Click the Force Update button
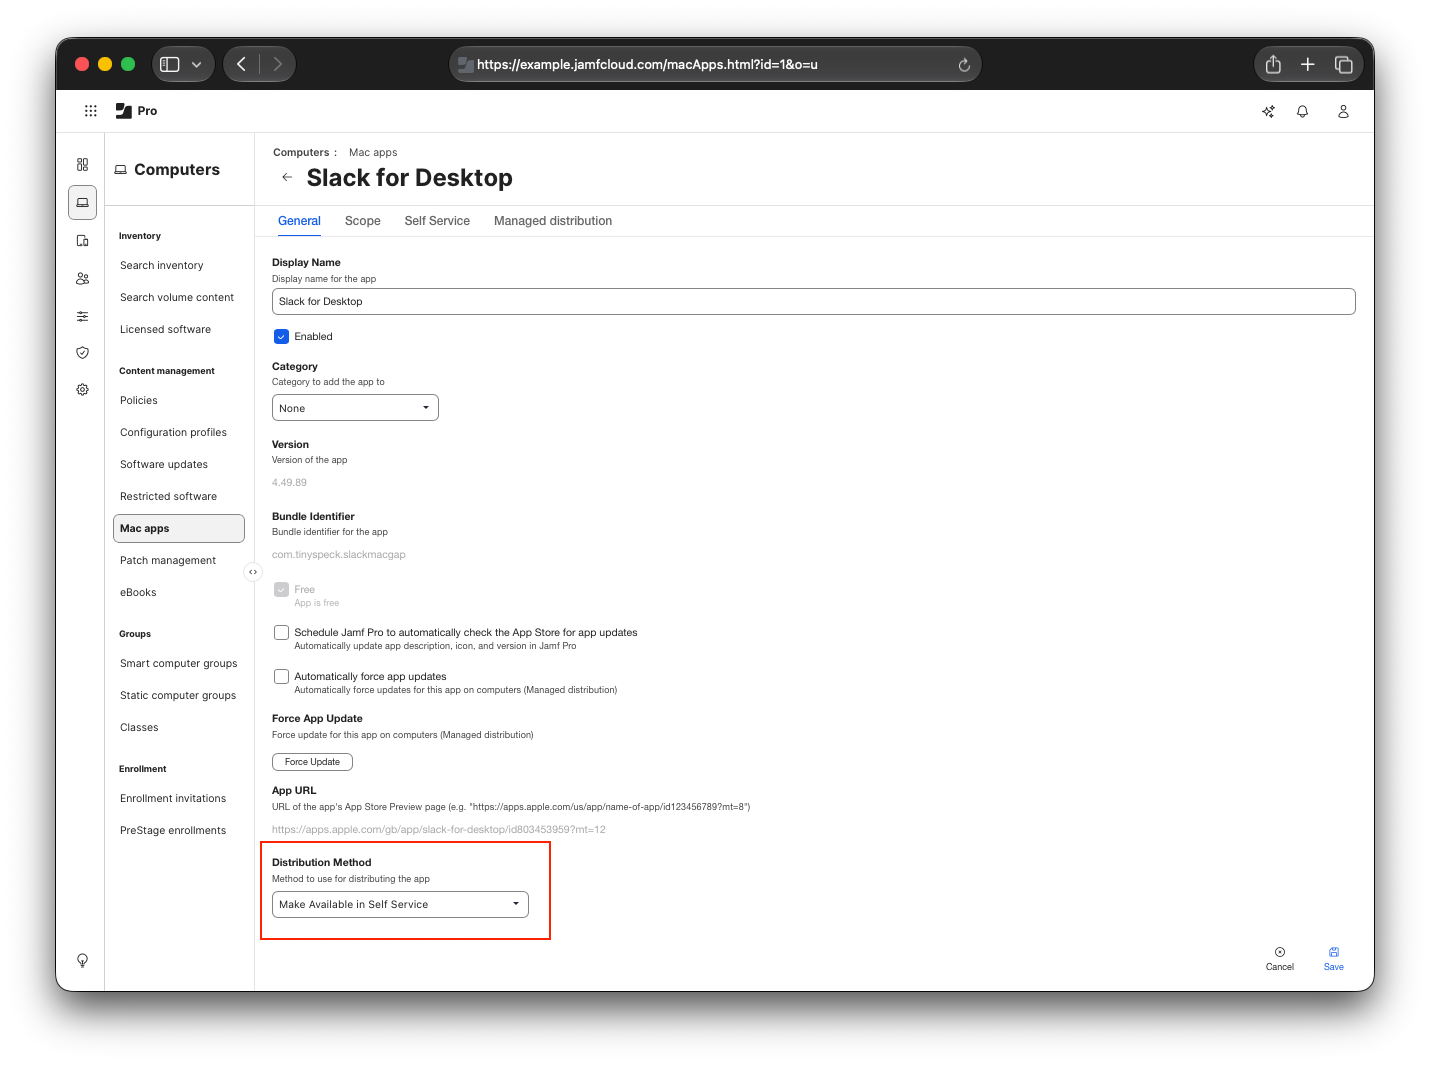This screenshot has width=1430, height=1065. pyautogui.click(x=312, y=762)
